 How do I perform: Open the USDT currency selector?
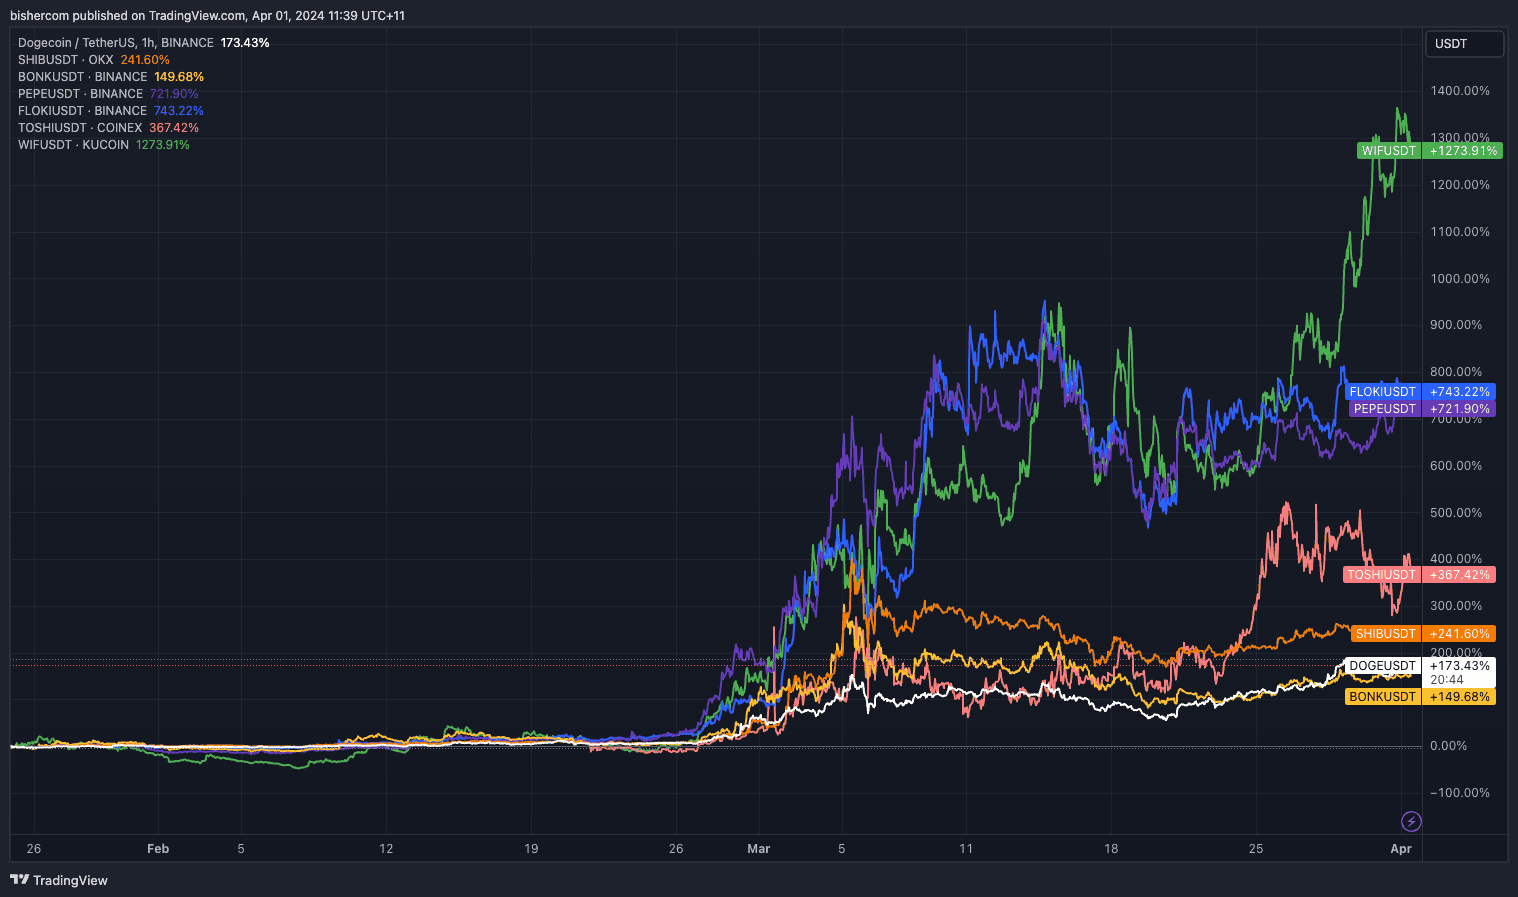point(1464,44)
